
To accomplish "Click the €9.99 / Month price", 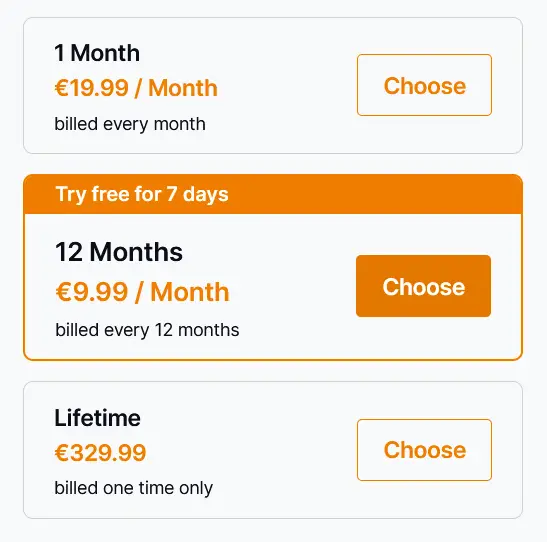I will tap(142, 292).
